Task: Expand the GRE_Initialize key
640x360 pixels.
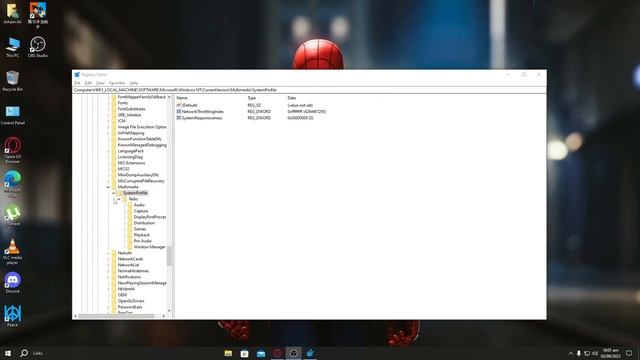Action: pyautogui.click(x=109, y=115)
